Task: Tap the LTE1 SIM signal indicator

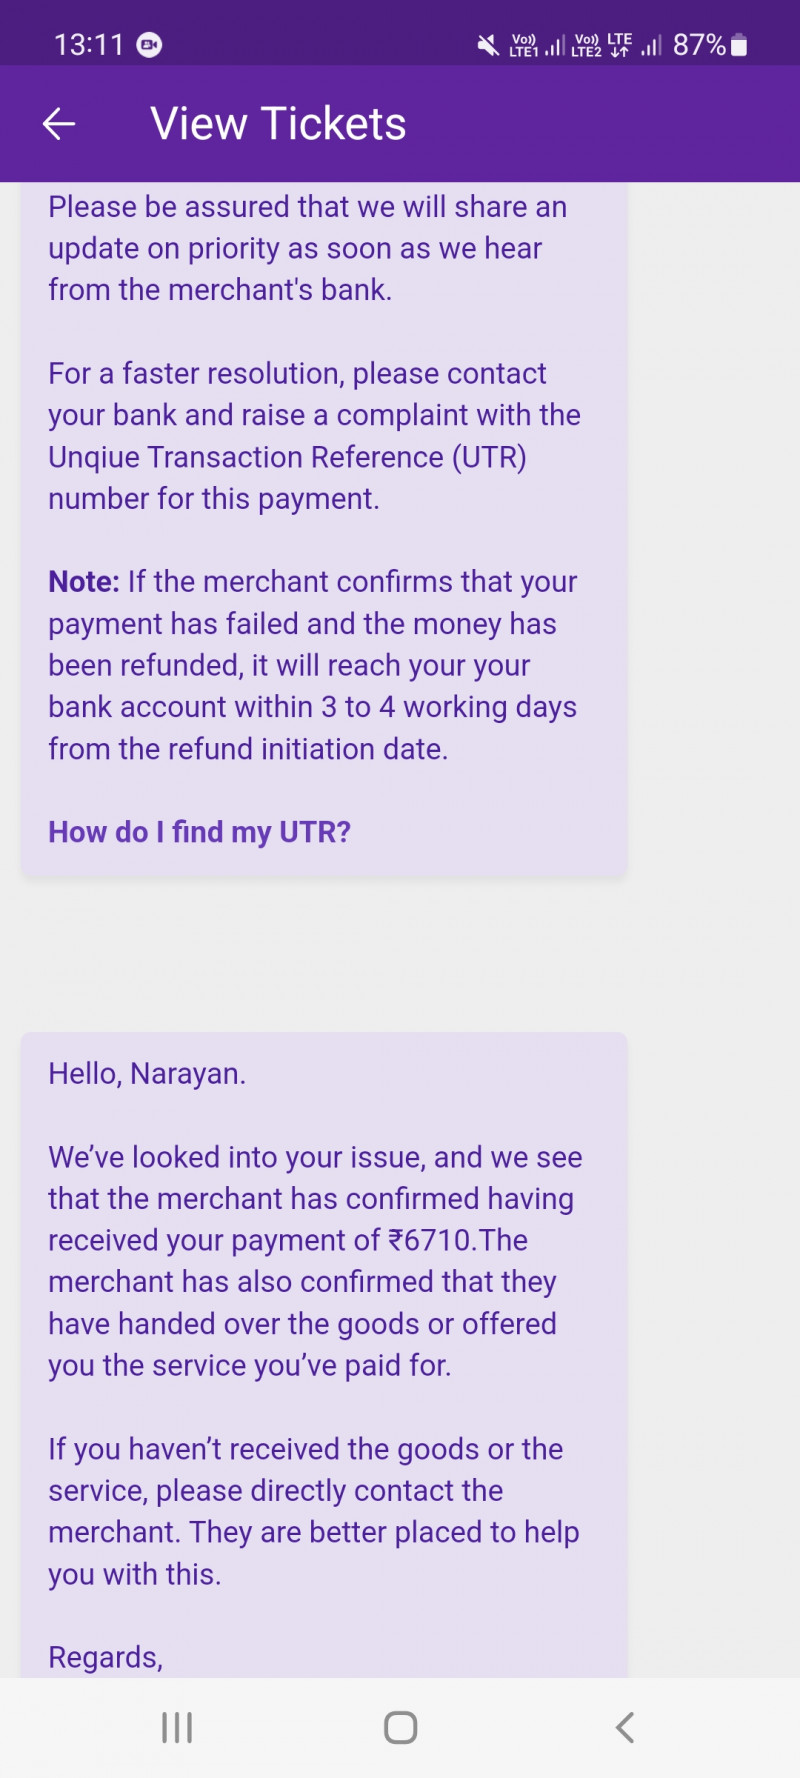Action: point(537,45)
